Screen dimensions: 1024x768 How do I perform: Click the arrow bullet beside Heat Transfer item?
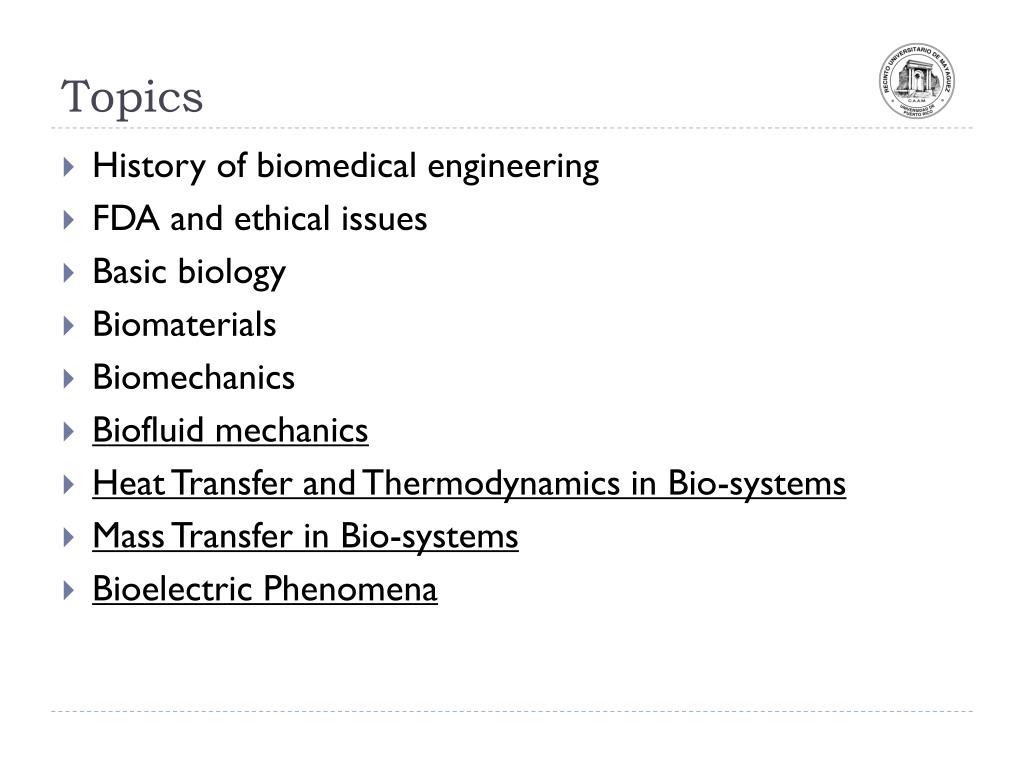click(x=69, y=485)
